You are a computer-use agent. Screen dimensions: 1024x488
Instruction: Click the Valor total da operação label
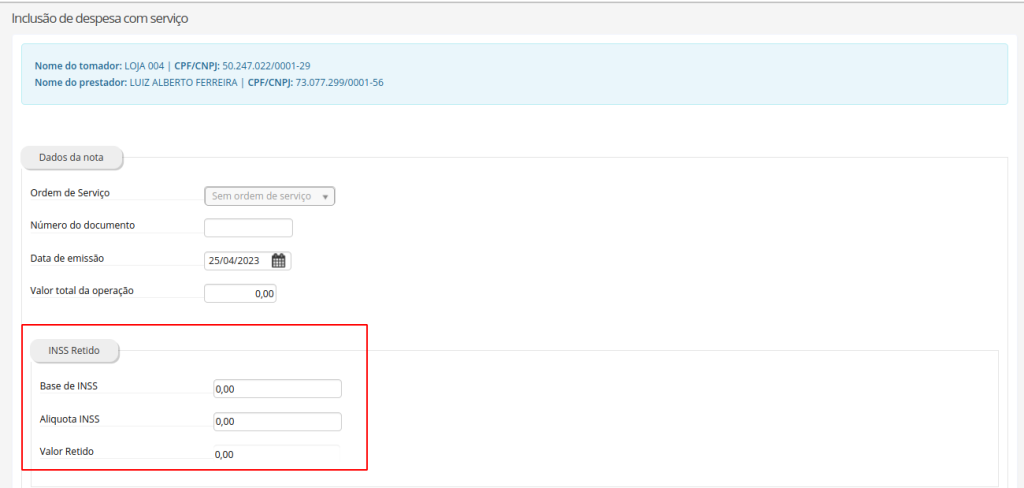[82, 291]
